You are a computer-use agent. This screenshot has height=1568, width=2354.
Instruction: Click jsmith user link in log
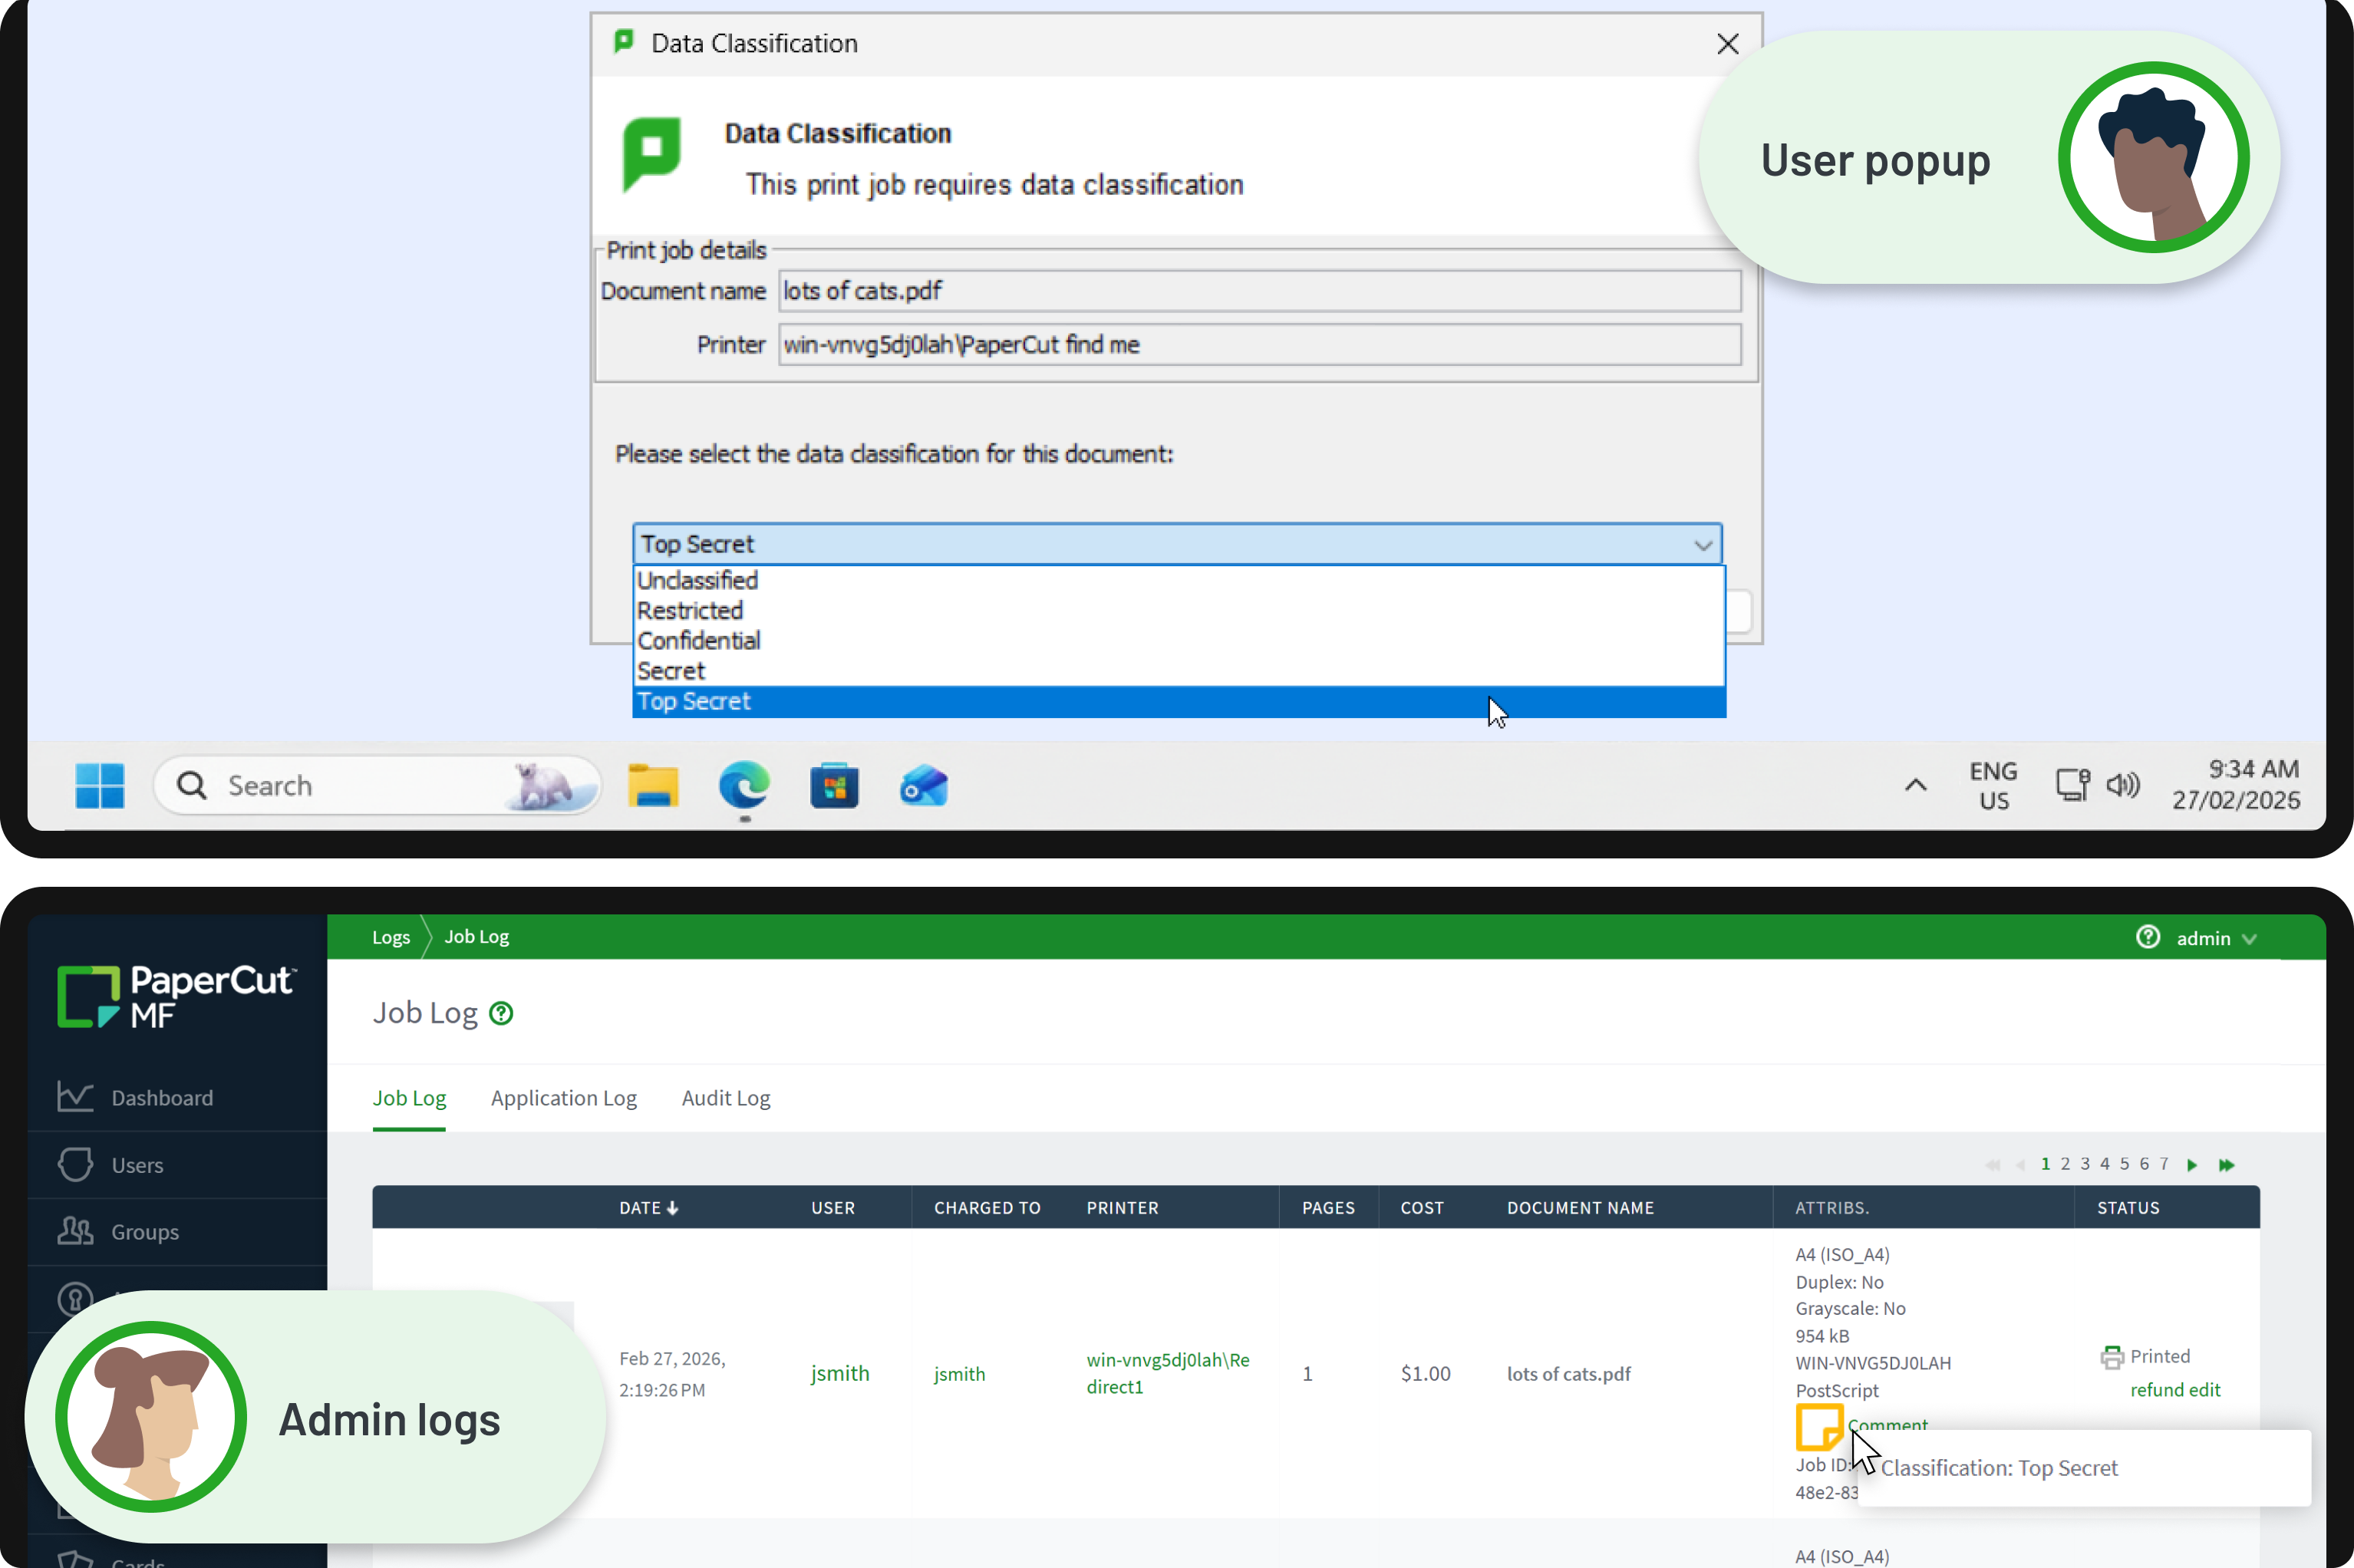click(840, 1374)
